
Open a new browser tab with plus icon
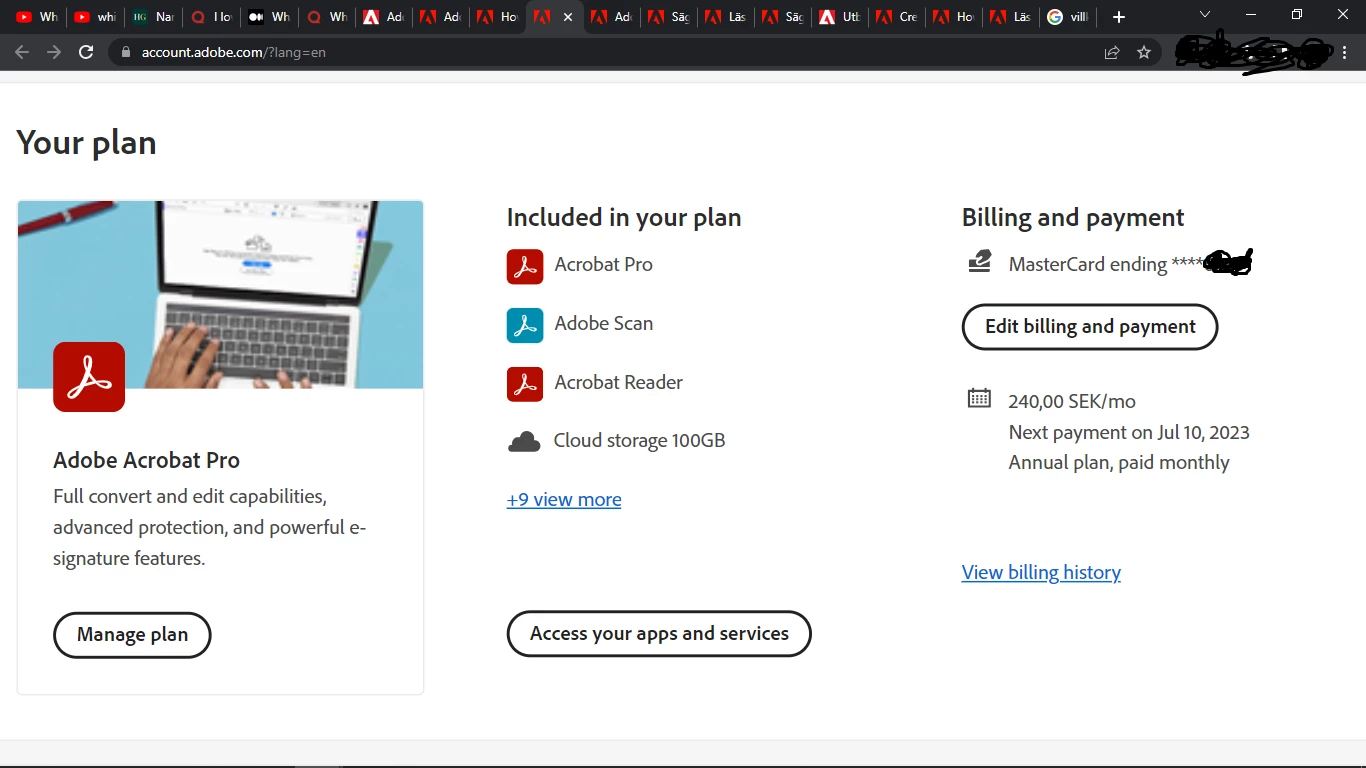tap(1119, 17)
